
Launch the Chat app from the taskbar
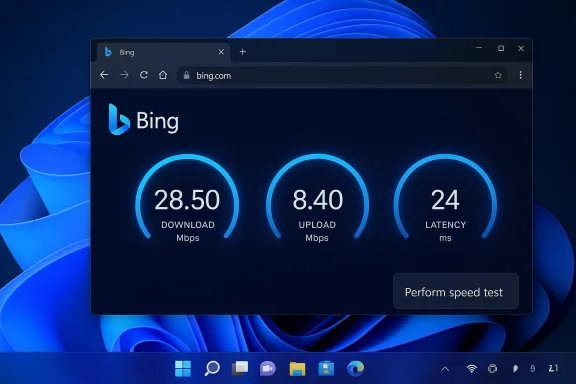click(268, 369)
